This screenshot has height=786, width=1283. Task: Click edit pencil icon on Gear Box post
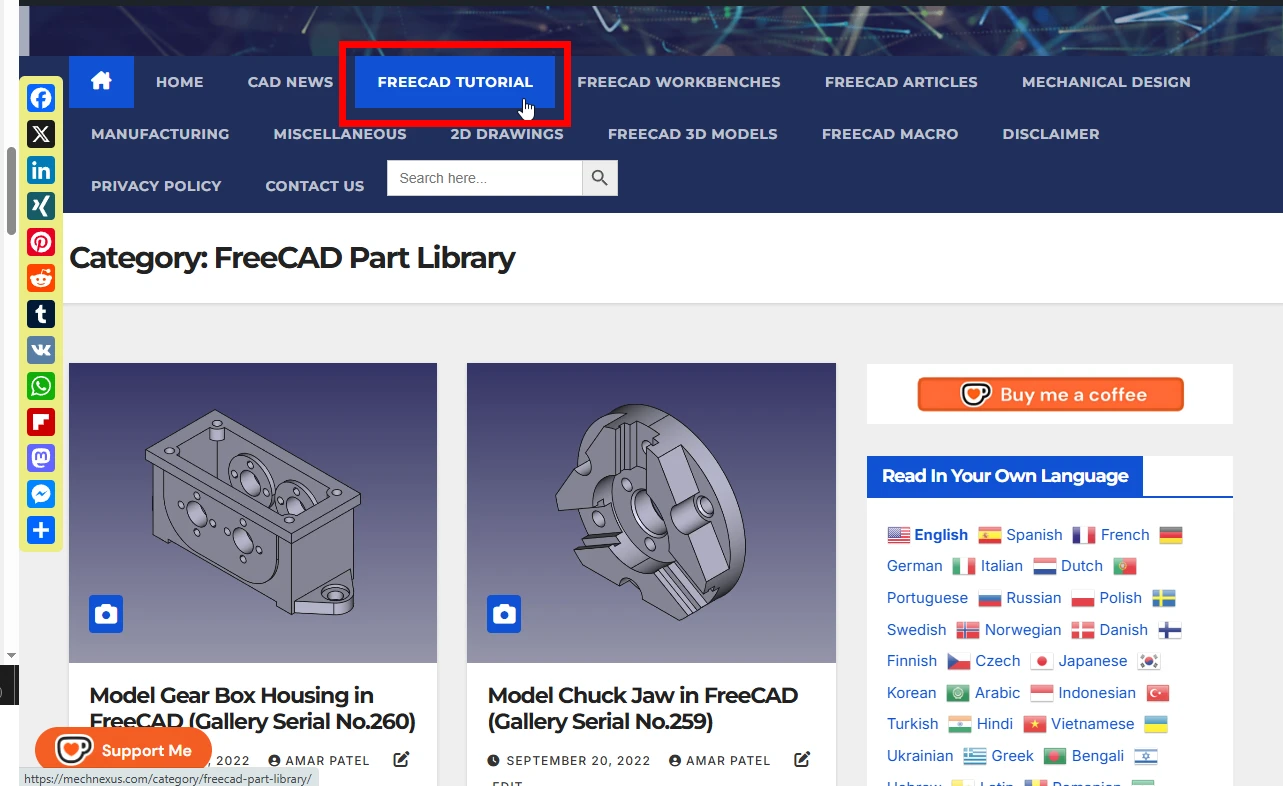tap(401, 759)
